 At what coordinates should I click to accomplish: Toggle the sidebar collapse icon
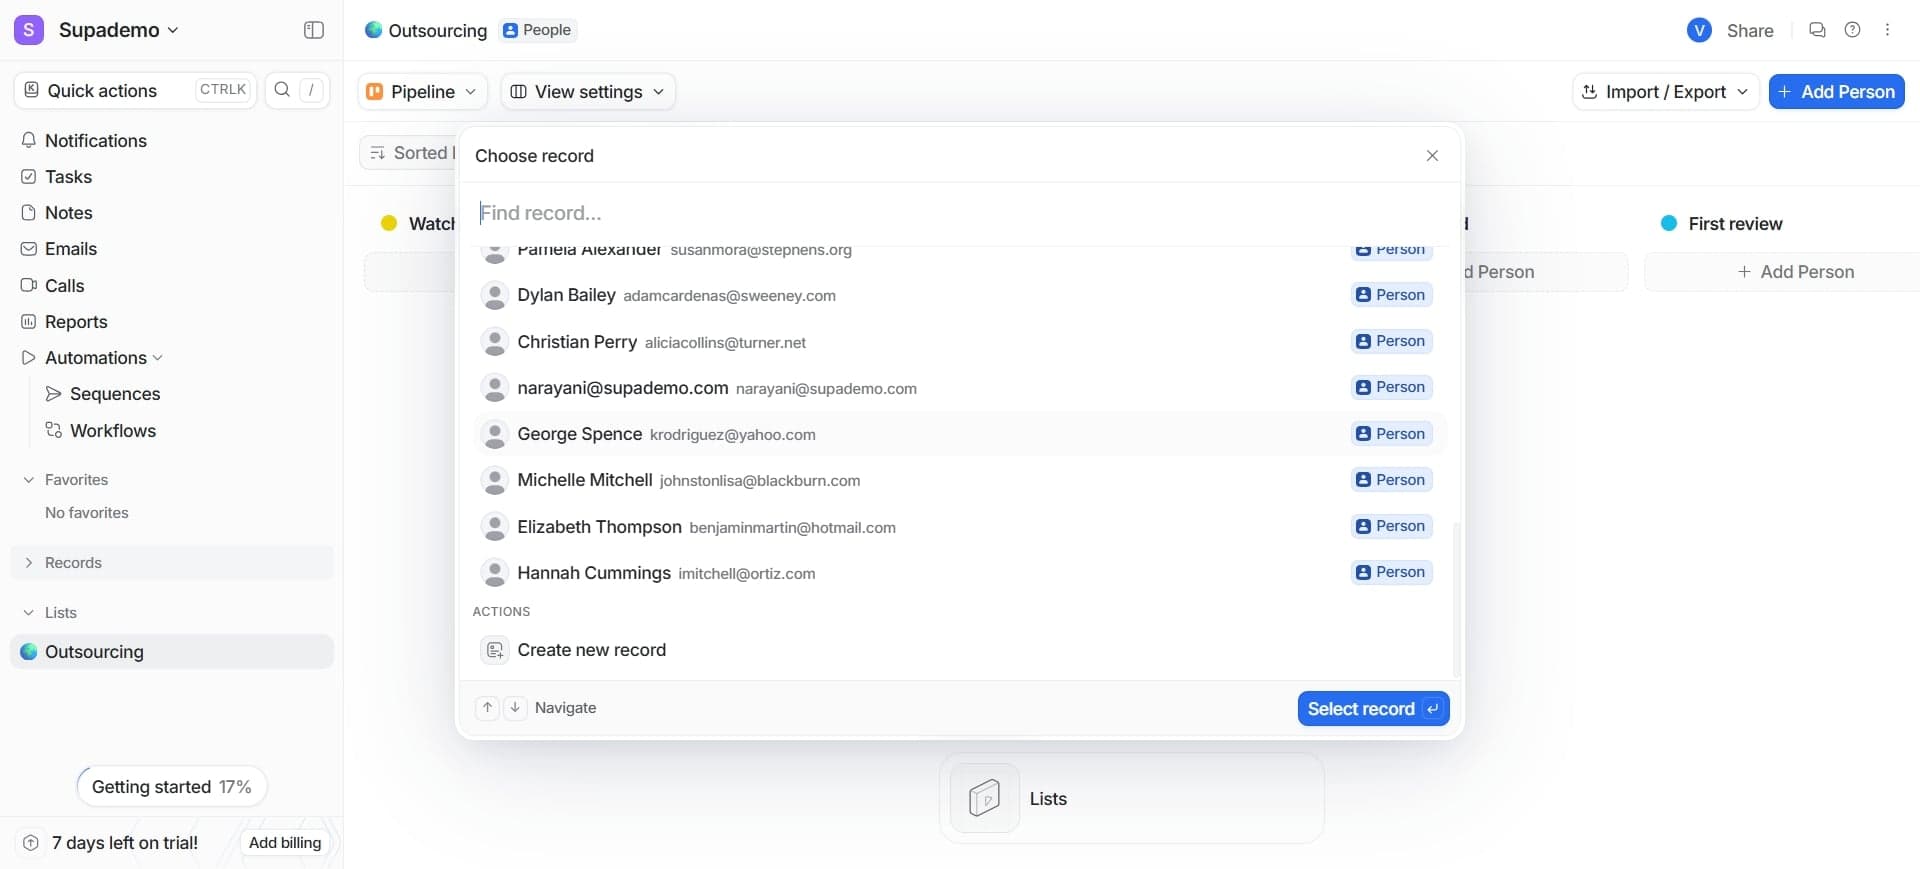(x=314, y=30)
